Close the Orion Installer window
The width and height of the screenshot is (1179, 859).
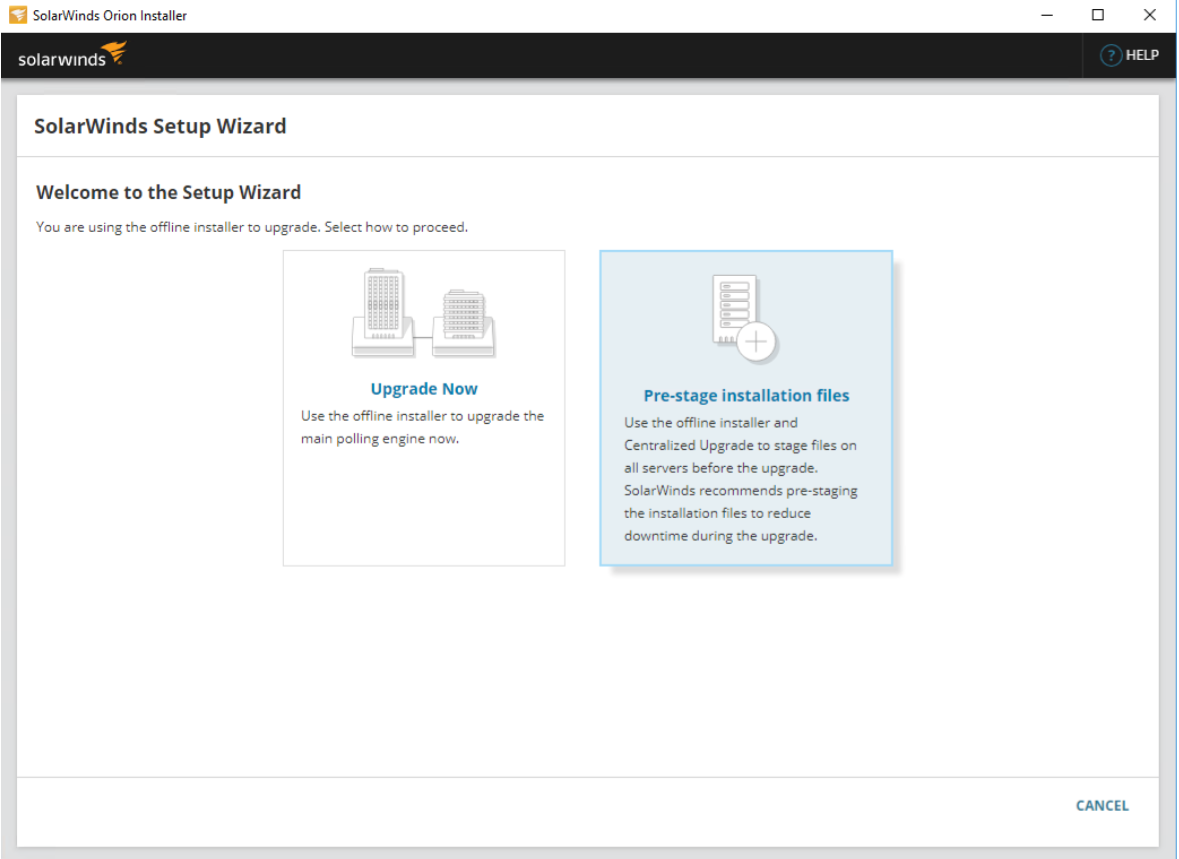pyautogui.click(x=1150, y=15)
